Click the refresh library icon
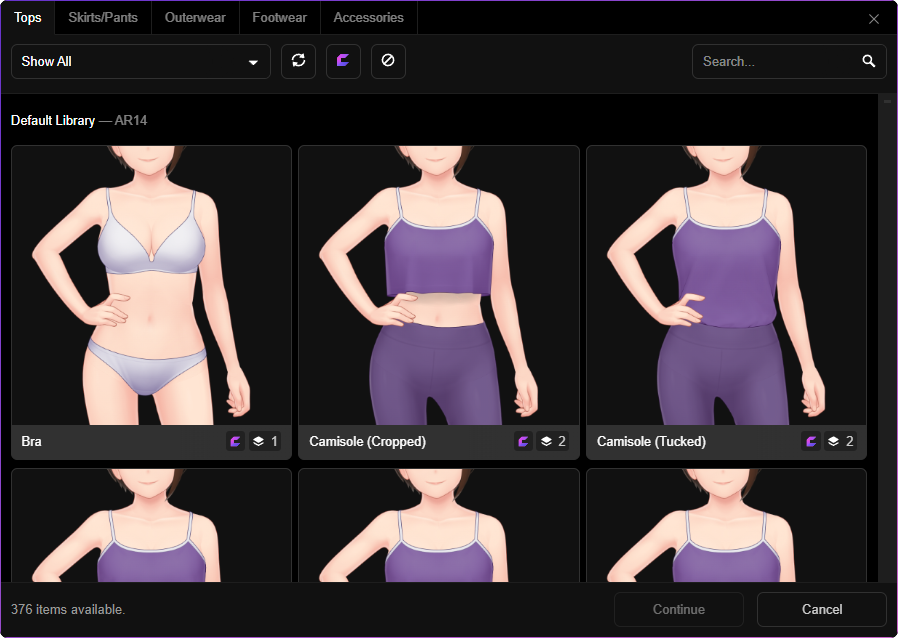This screenshot has width=898, height=638. pos(298,61)
